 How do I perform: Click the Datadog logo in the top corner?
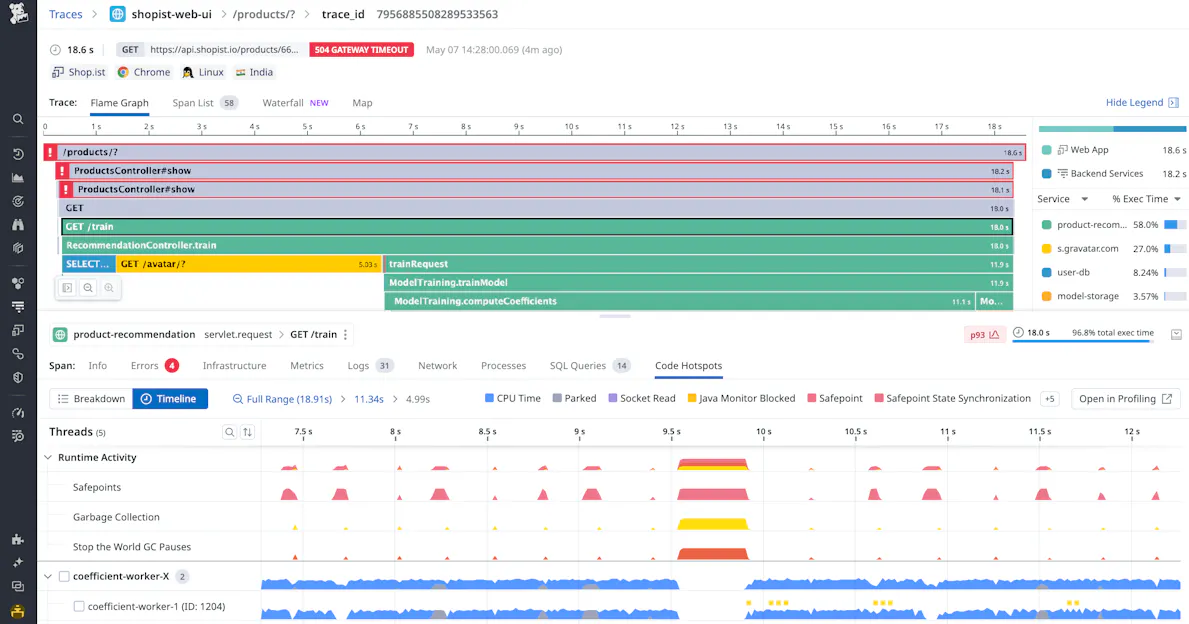[x=17, y=15]
